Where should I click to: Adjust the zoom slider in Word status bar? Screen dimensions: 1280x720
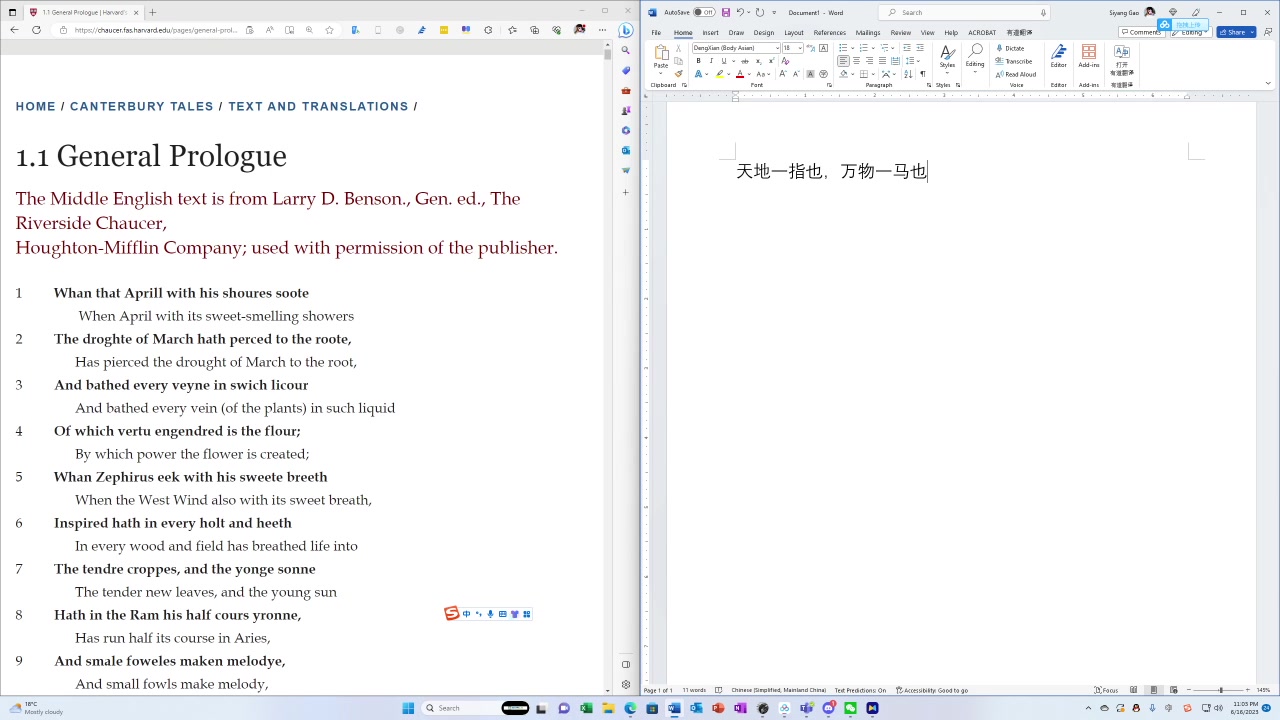click(1220, 690)
